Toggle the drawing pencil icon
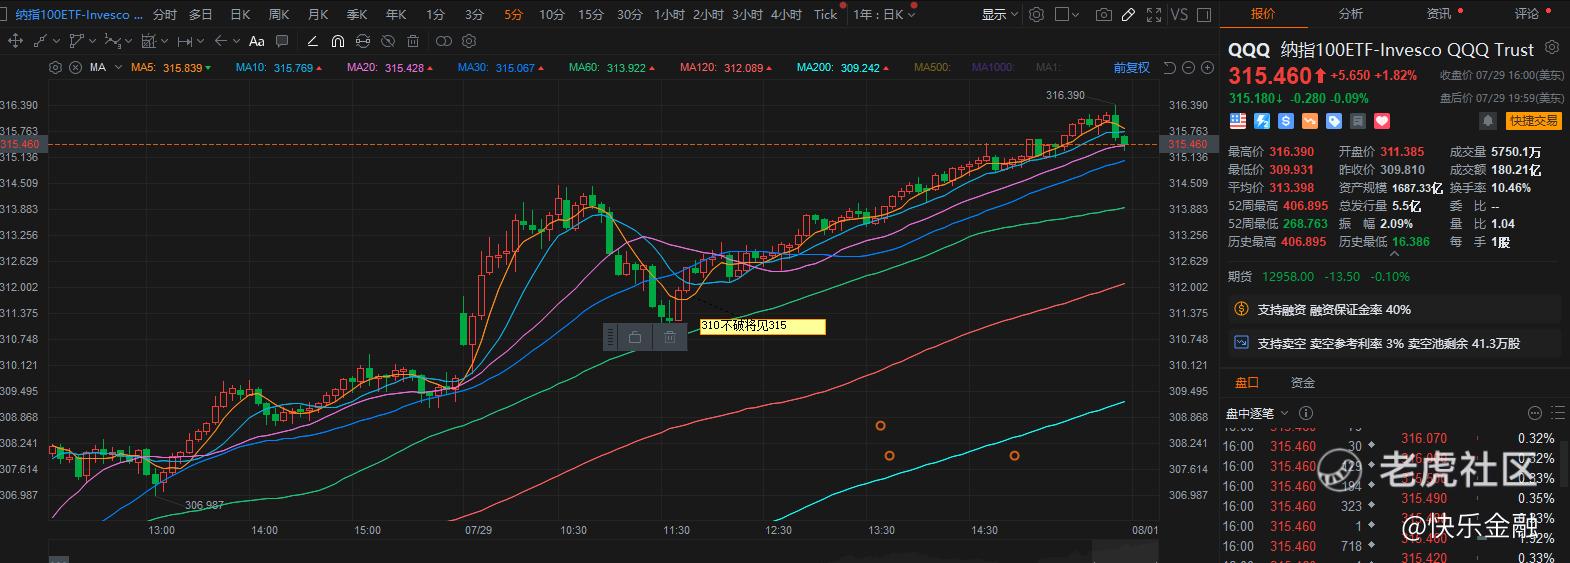This screenshot has height=563, width=1570. (1128, 14)
